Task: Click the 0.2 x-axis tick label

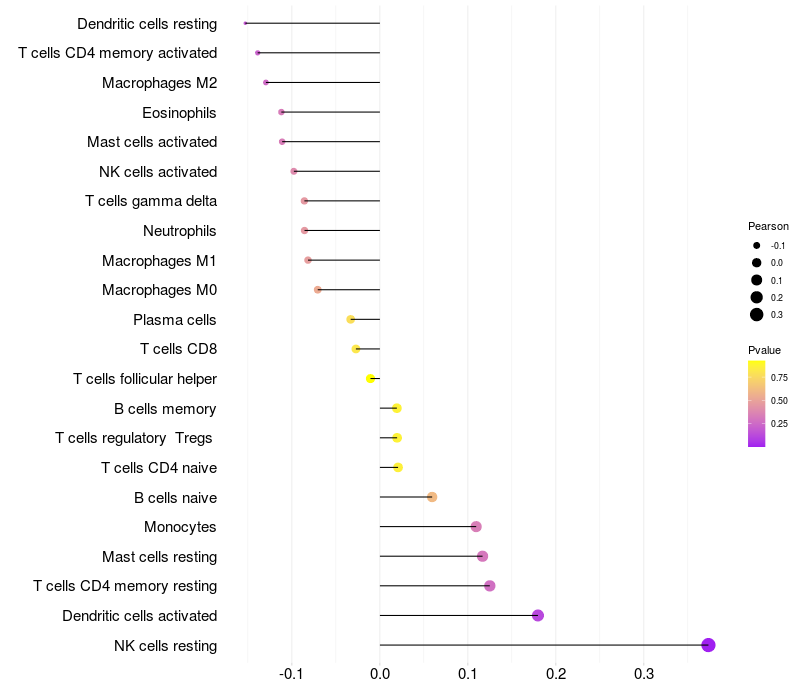Action: pos(556,674)
